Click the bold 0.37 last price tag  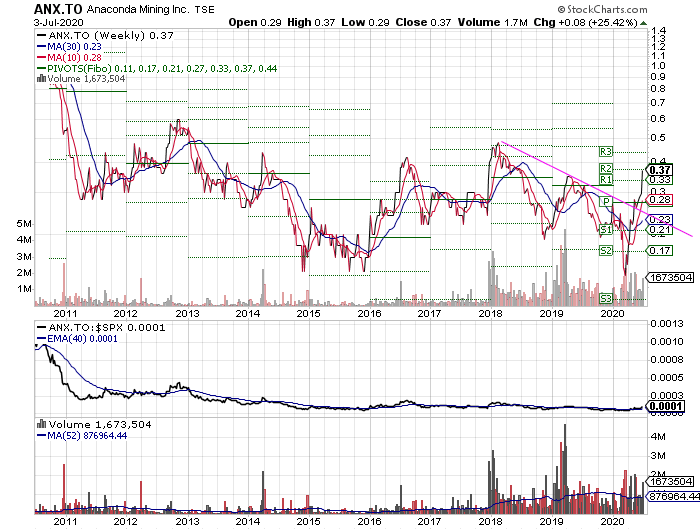coord(660,170)
